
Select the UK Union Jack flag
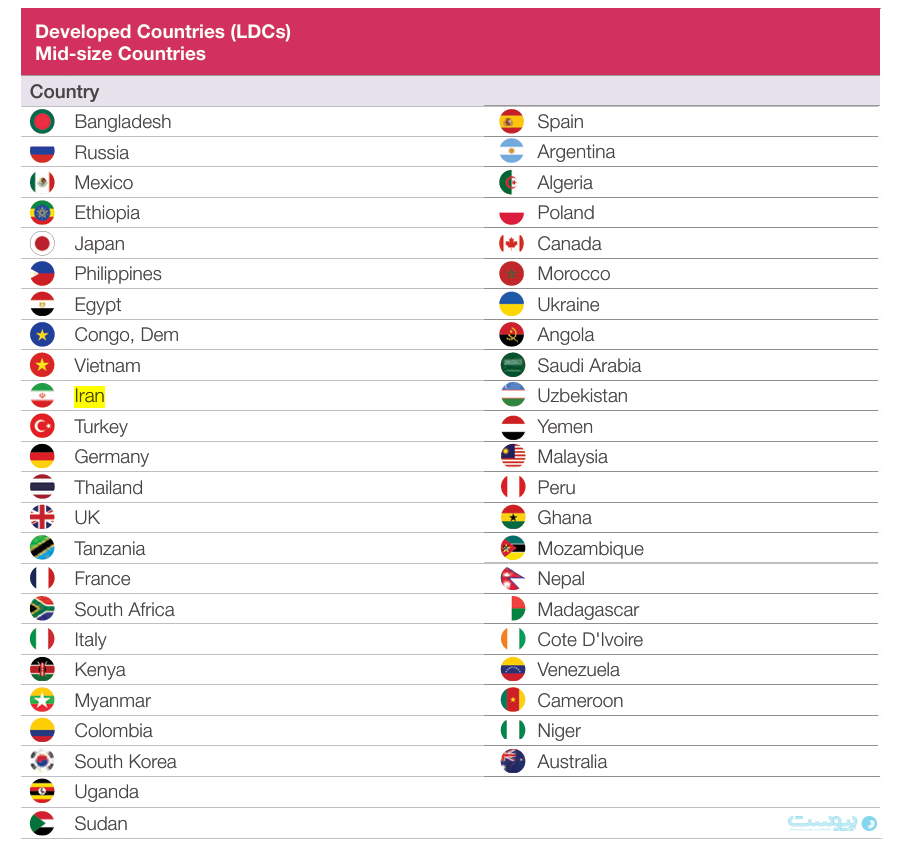click(42, 517)
